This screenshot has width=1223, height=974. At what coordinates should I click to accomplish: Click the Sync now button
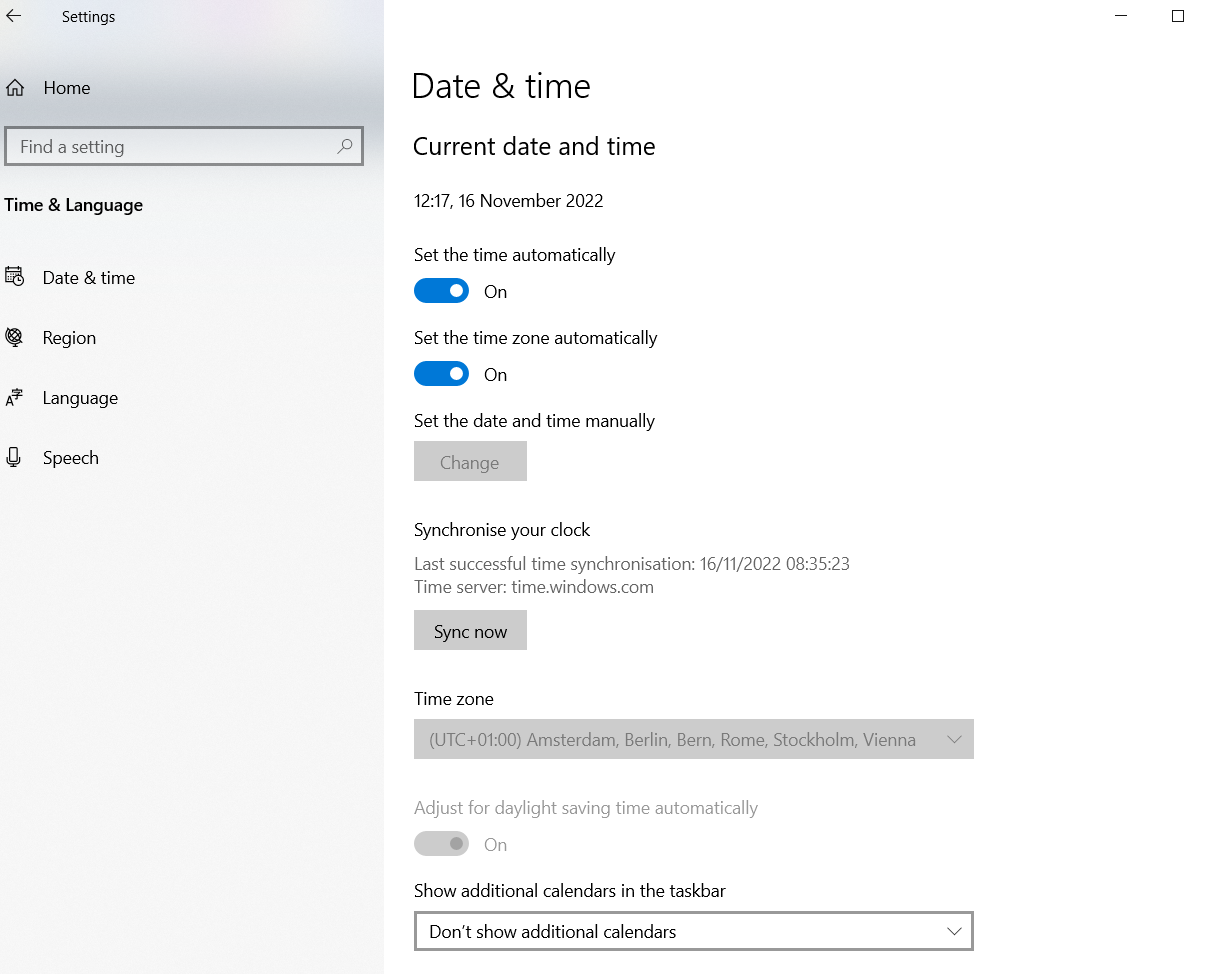coord(470,631)
